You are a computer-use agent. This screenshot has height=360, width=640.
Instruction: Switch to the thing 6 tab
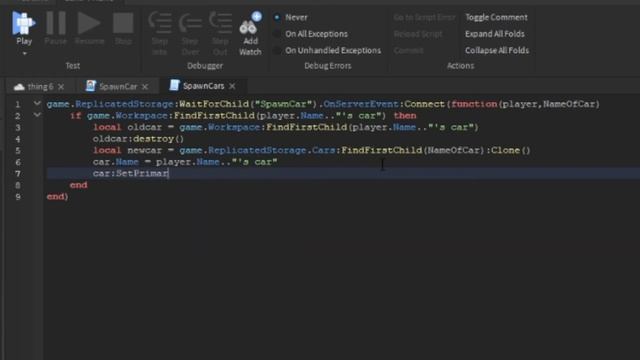[40, 87]
